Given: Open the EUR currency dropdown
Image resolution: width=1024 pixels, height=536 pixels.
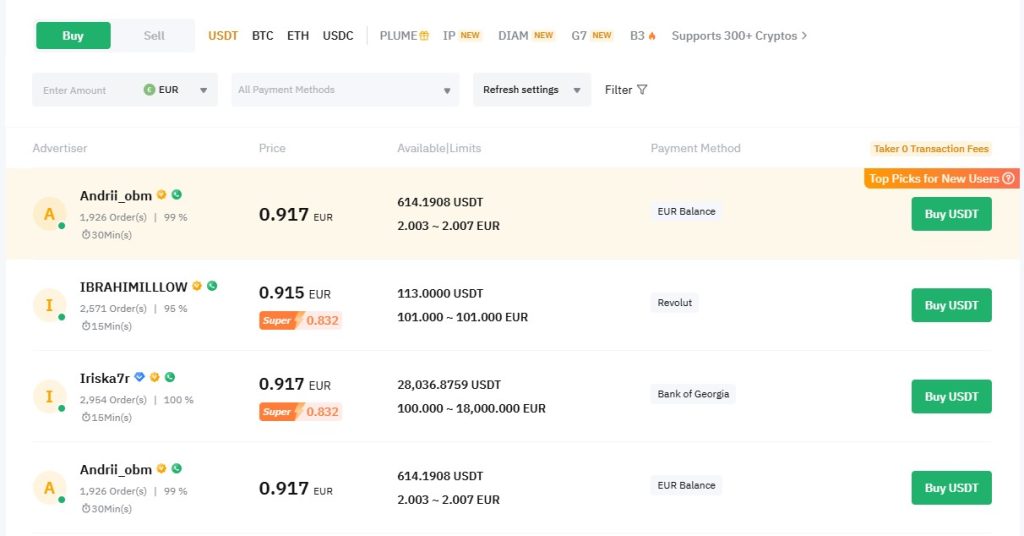Looking at the screenshot, I should (x=175, y=90).
